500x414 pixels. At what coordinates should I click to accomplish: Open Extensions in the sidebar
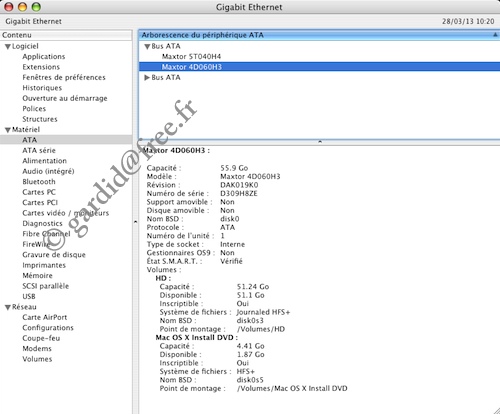click(x=41, y=67)
